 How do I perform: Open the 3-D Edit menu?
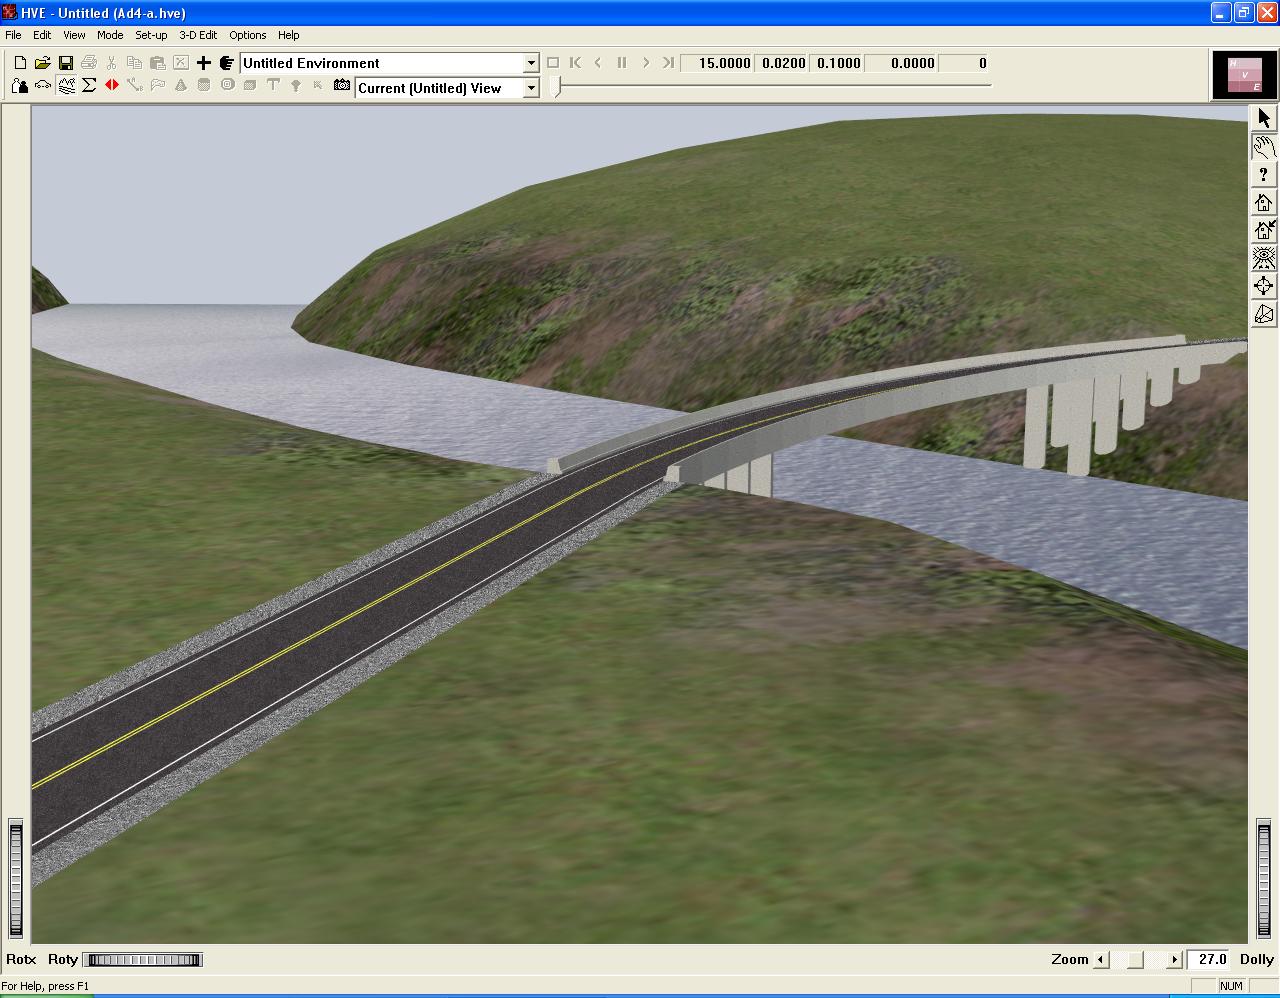pos(198,35)
